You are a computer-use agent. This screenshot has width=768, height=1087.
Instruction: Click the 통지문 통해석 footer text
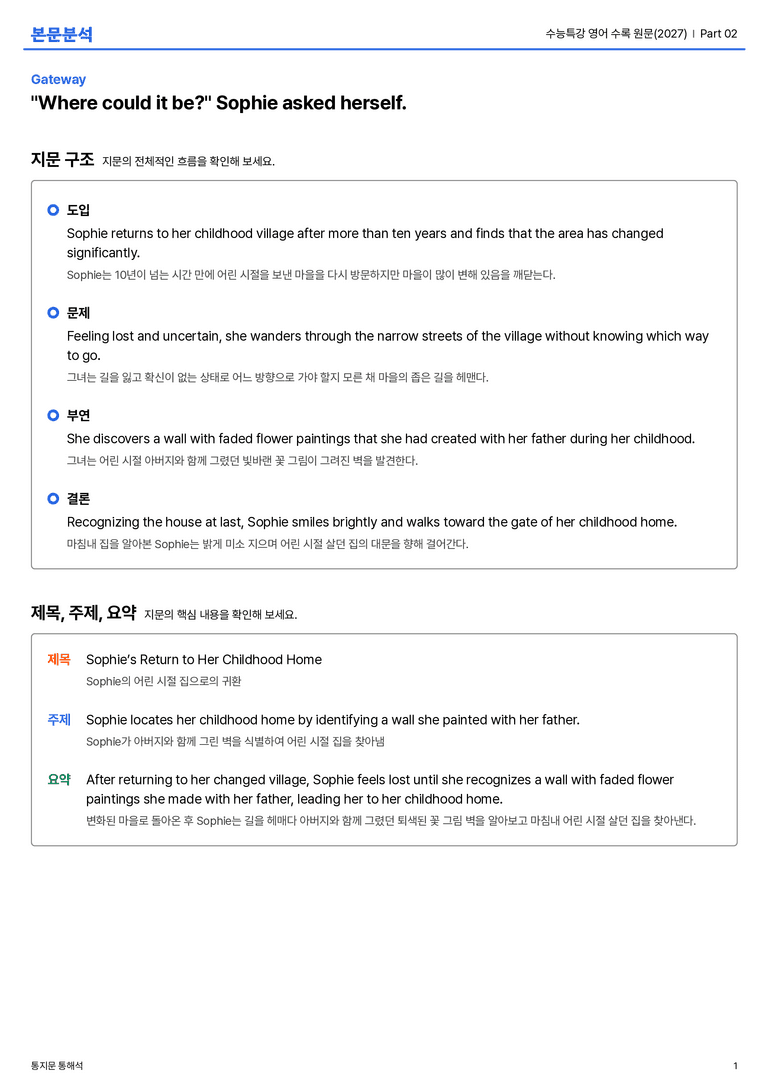tap(57, 1066)
